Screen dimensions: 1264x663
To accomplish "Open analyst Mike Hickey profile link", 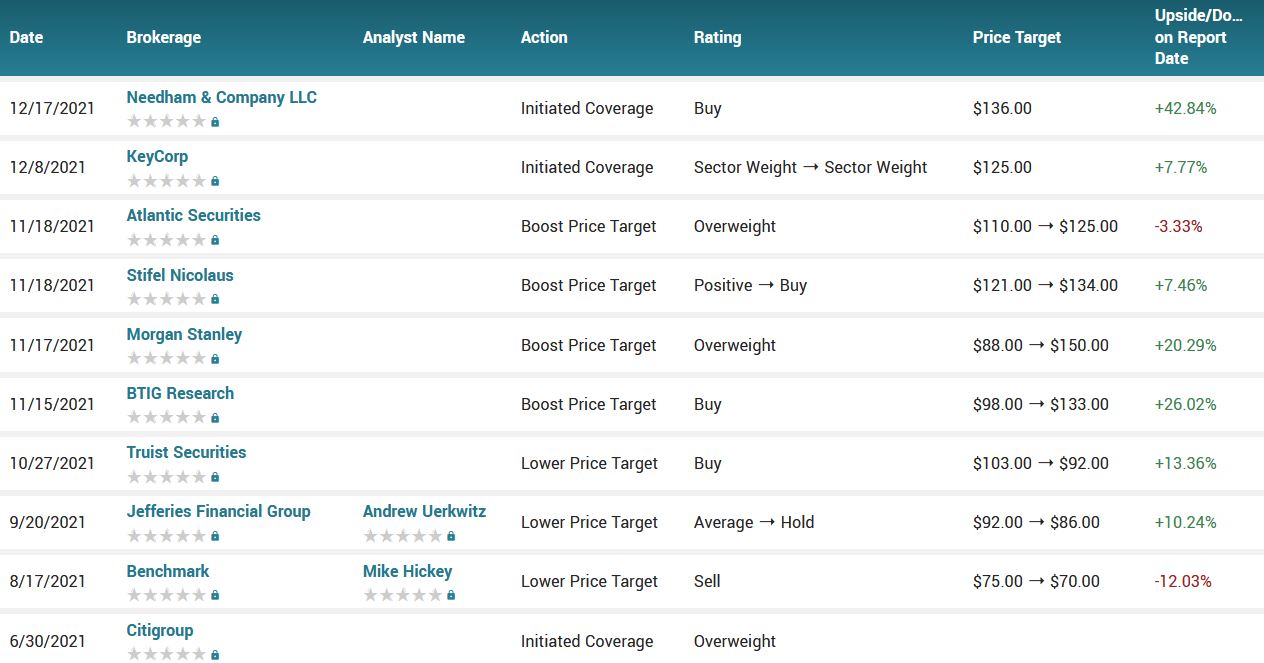I will [407, 571].
